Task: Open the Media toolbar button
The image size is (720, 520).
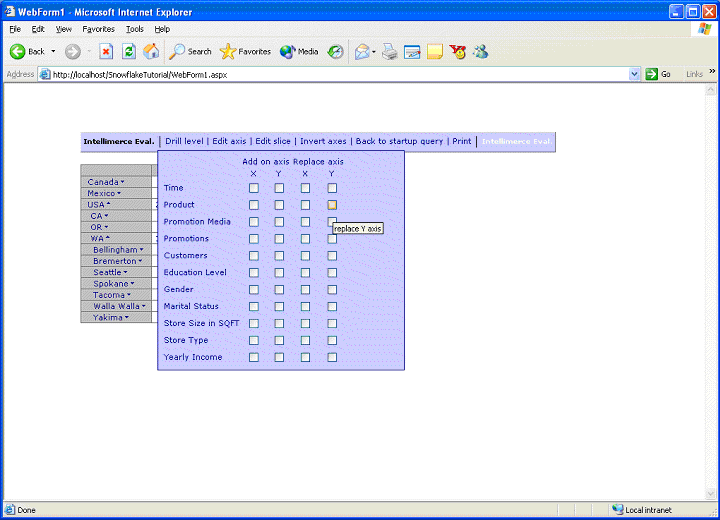Action: point(299,51)
